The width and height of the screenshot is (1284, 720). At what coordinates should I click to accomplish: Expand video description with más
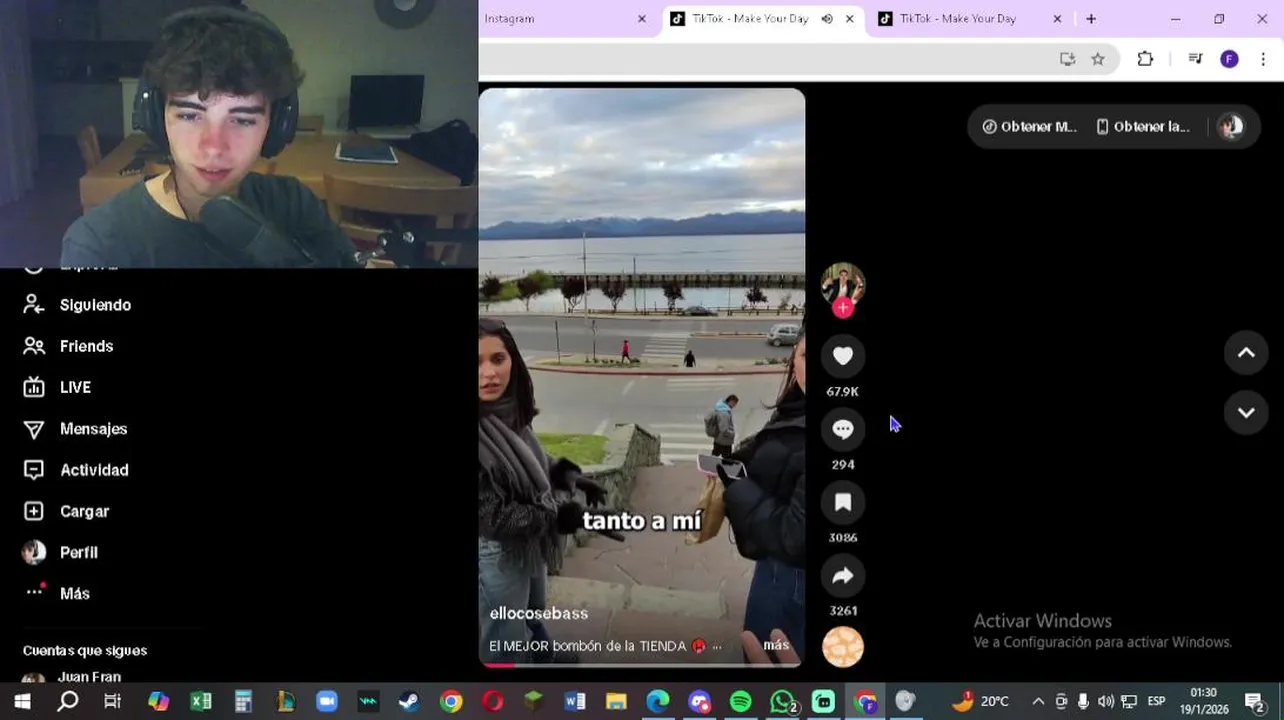pos(776,645)
